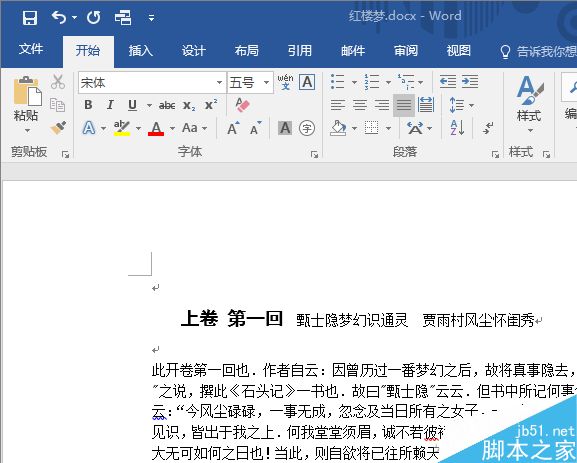
Task: Toggle show paragraph marks icon
Action: [488, 128]
